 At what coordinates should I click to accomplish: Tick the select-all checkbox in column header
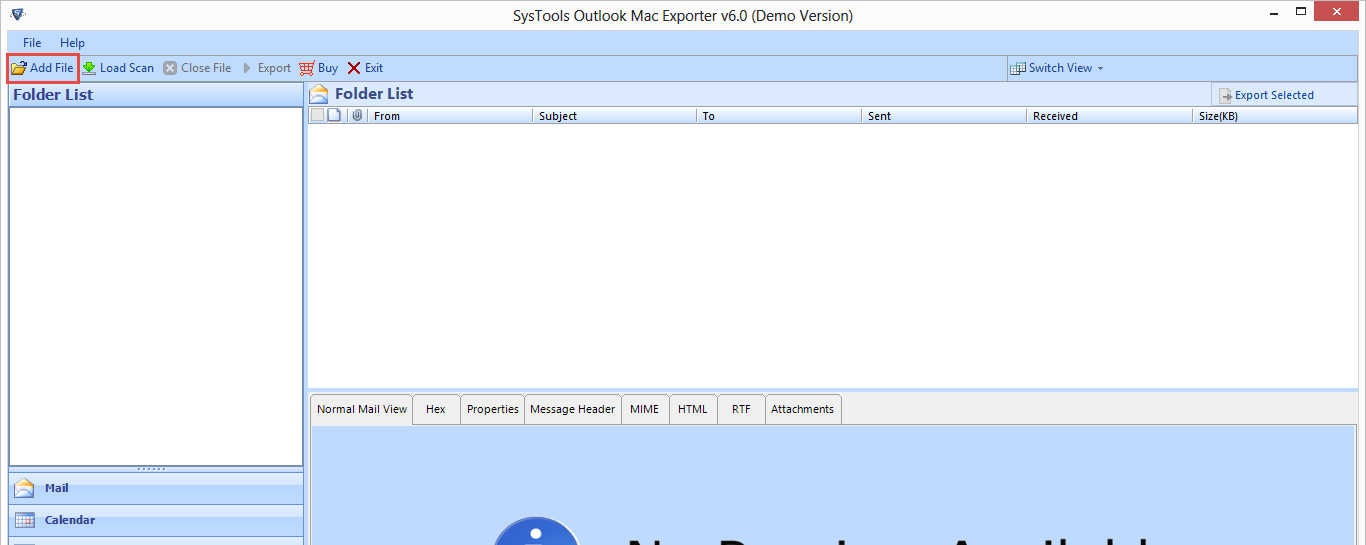click(317, 115)
